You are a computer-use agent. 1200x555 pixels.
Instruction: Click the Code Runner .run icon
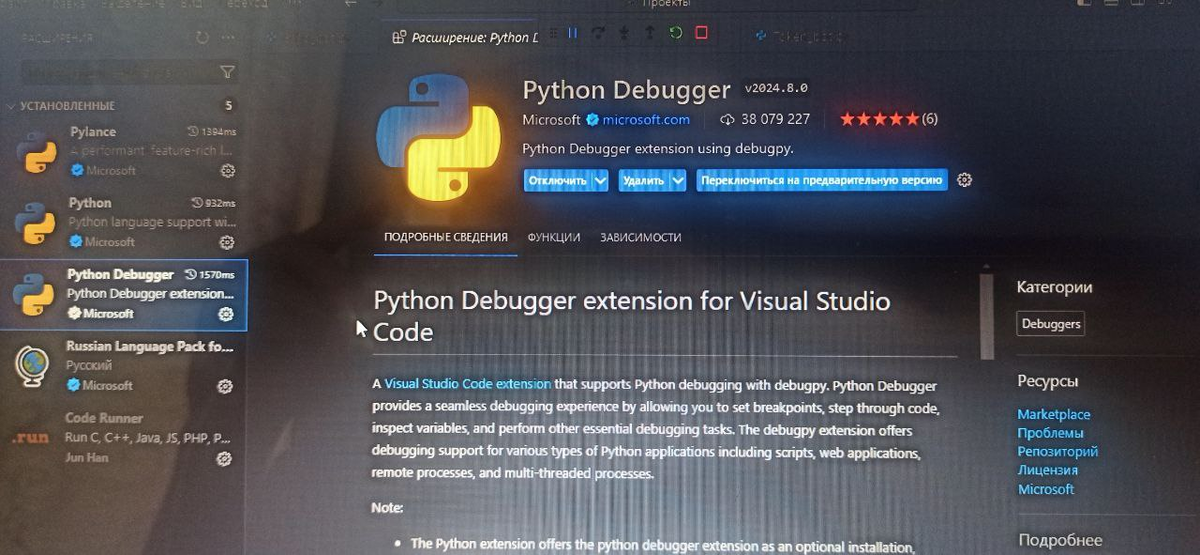click(30, 438)
